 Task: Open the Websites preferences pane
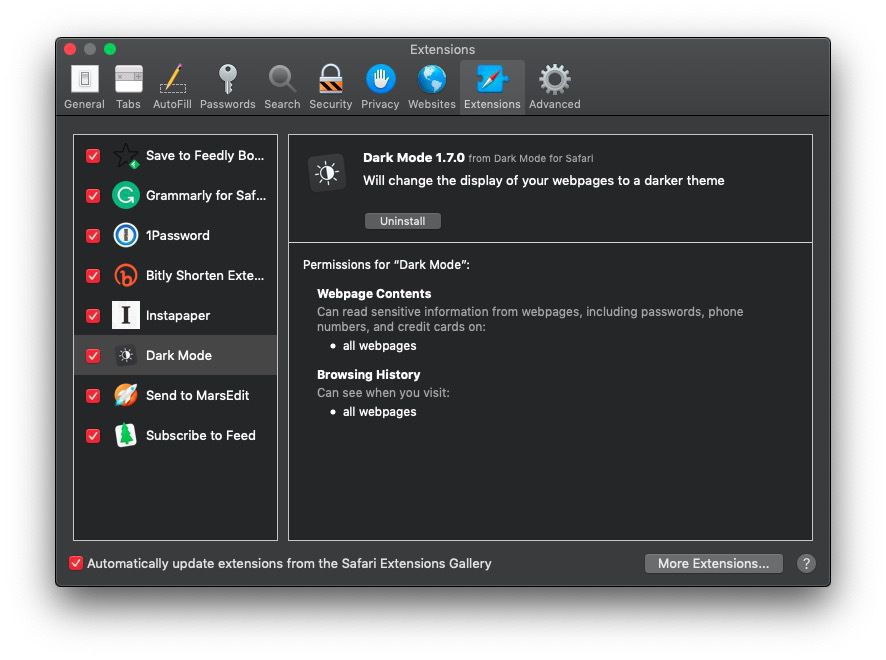(432, 87)
